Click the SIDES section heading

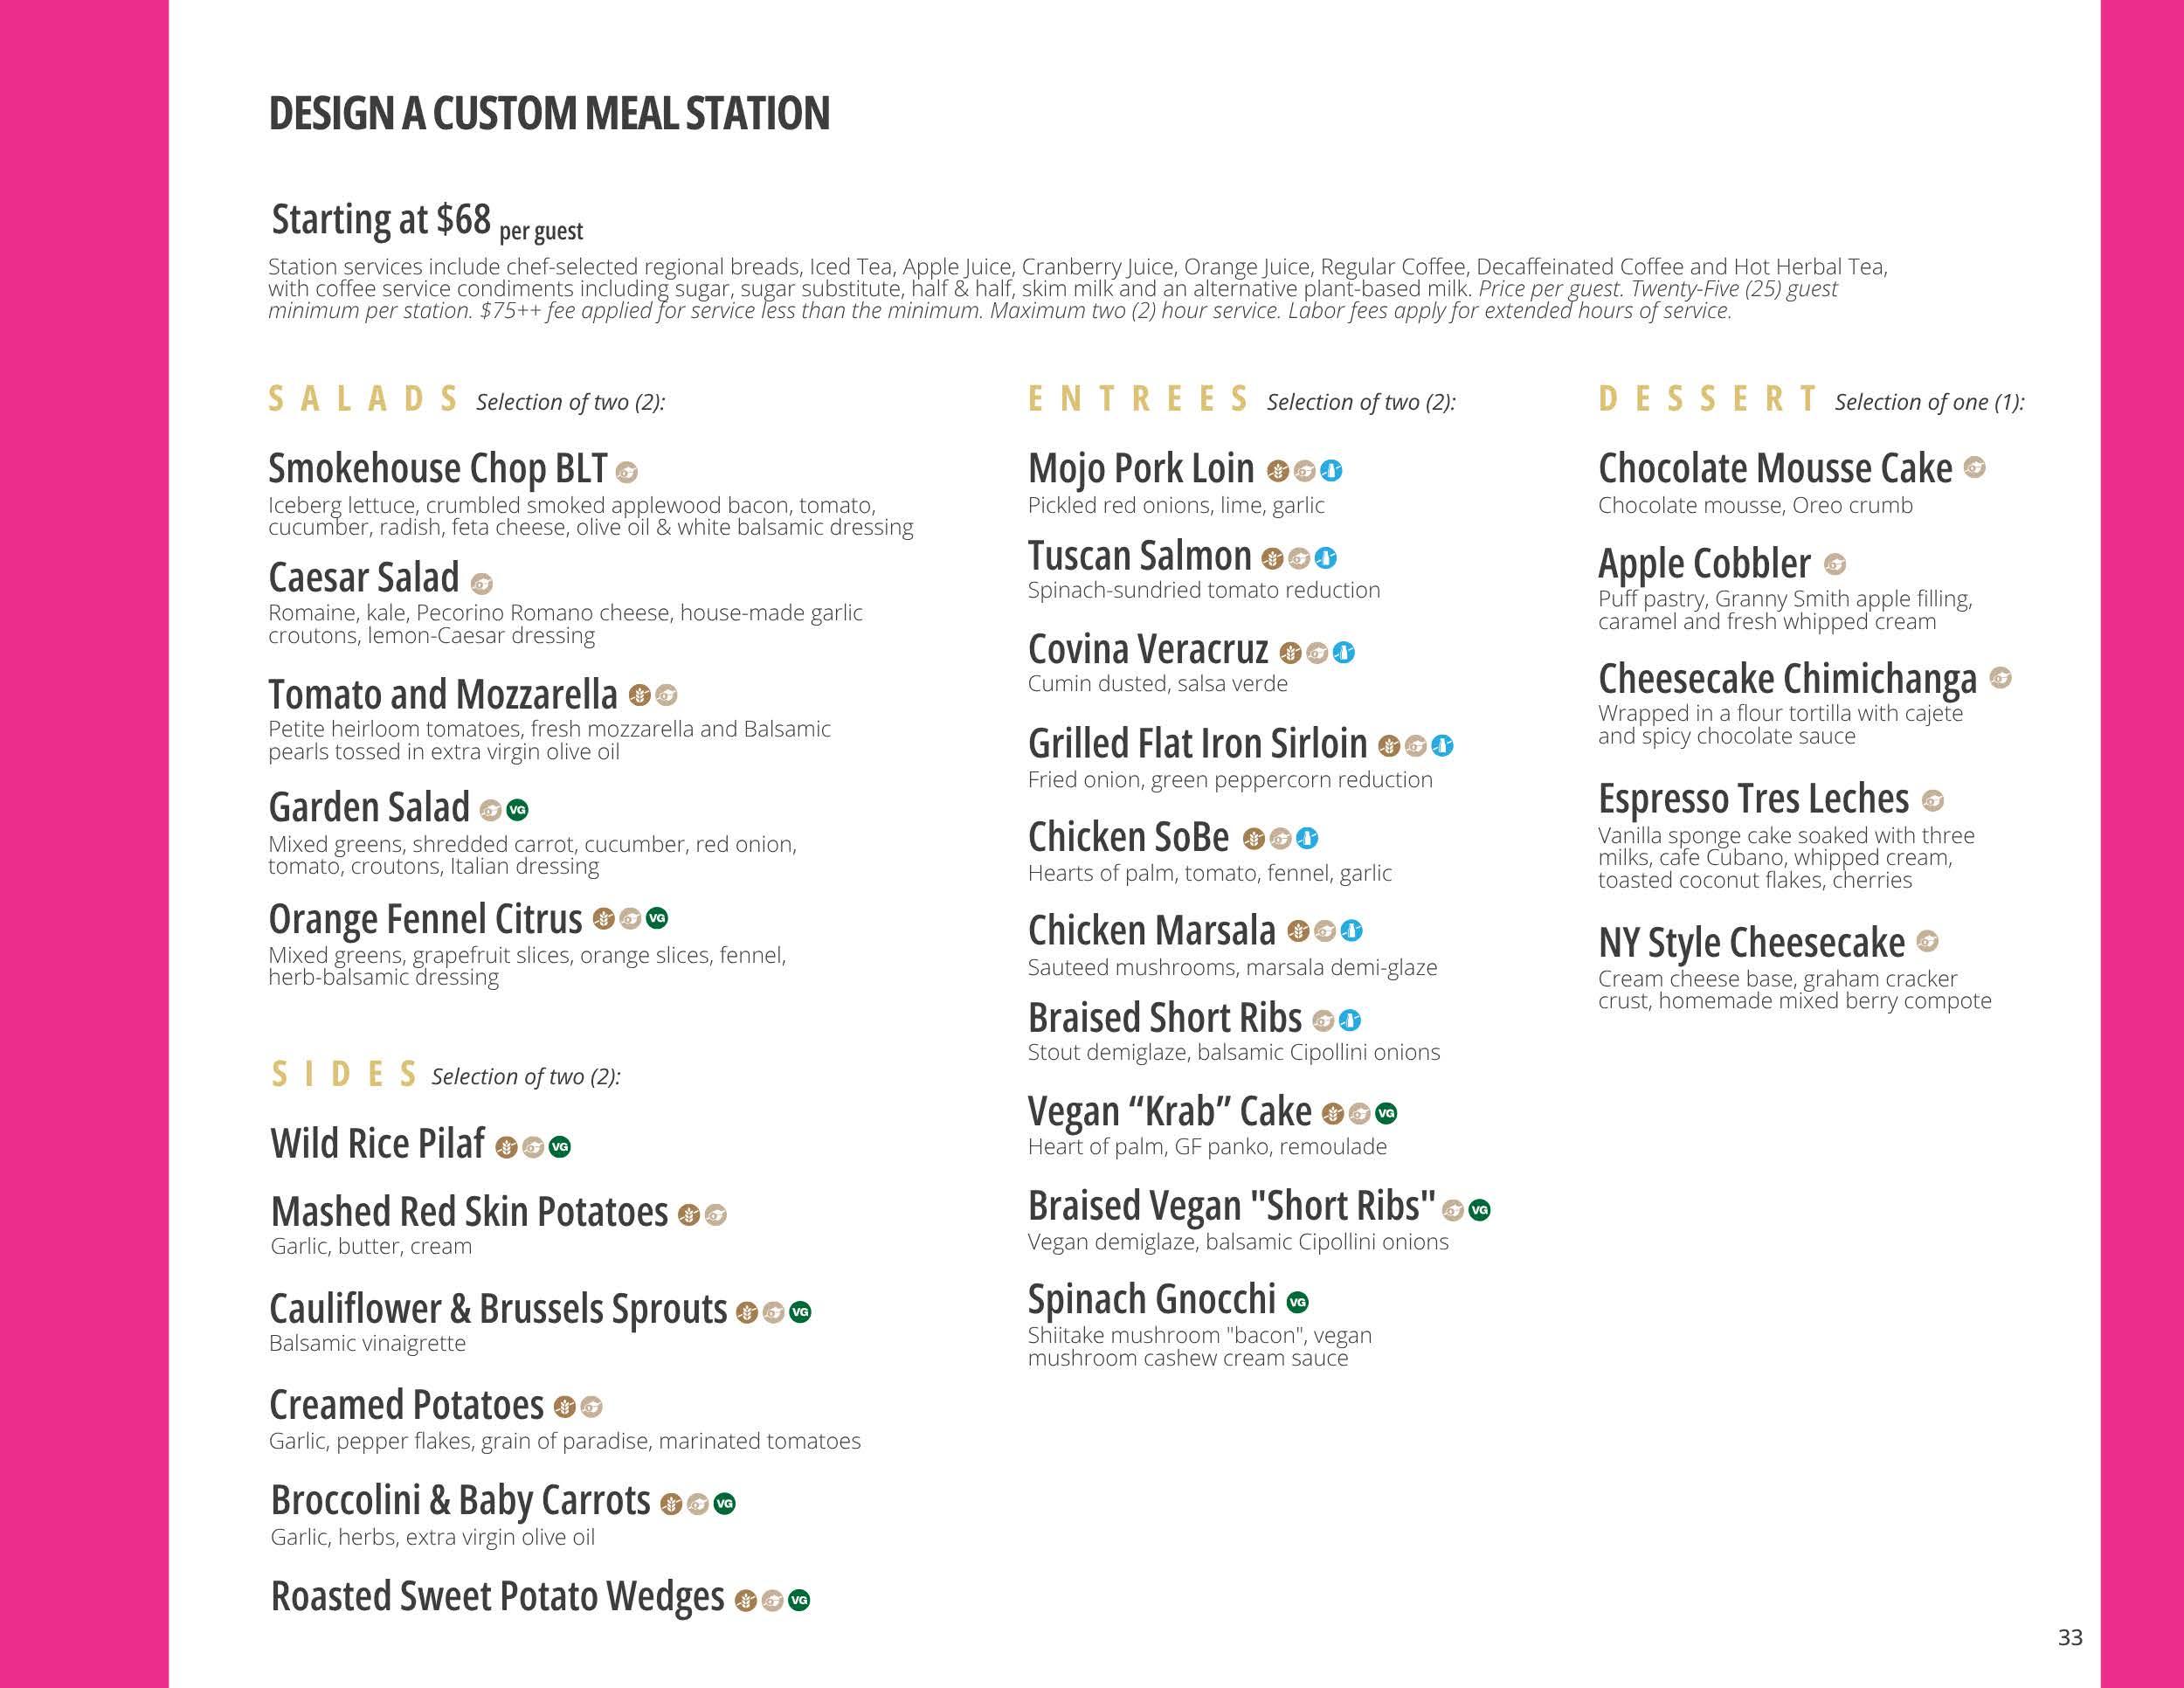coord(344,1074)
